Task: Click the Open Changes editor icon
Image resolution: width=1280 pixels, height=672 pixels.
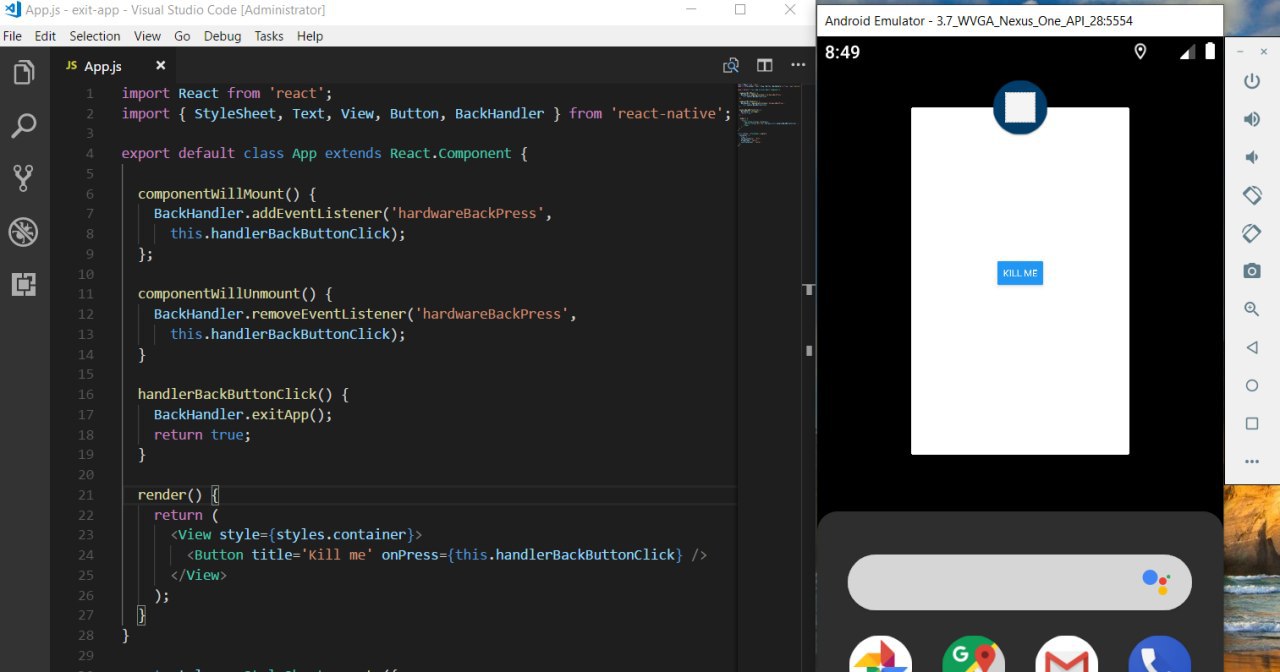Action: (731, 66)
